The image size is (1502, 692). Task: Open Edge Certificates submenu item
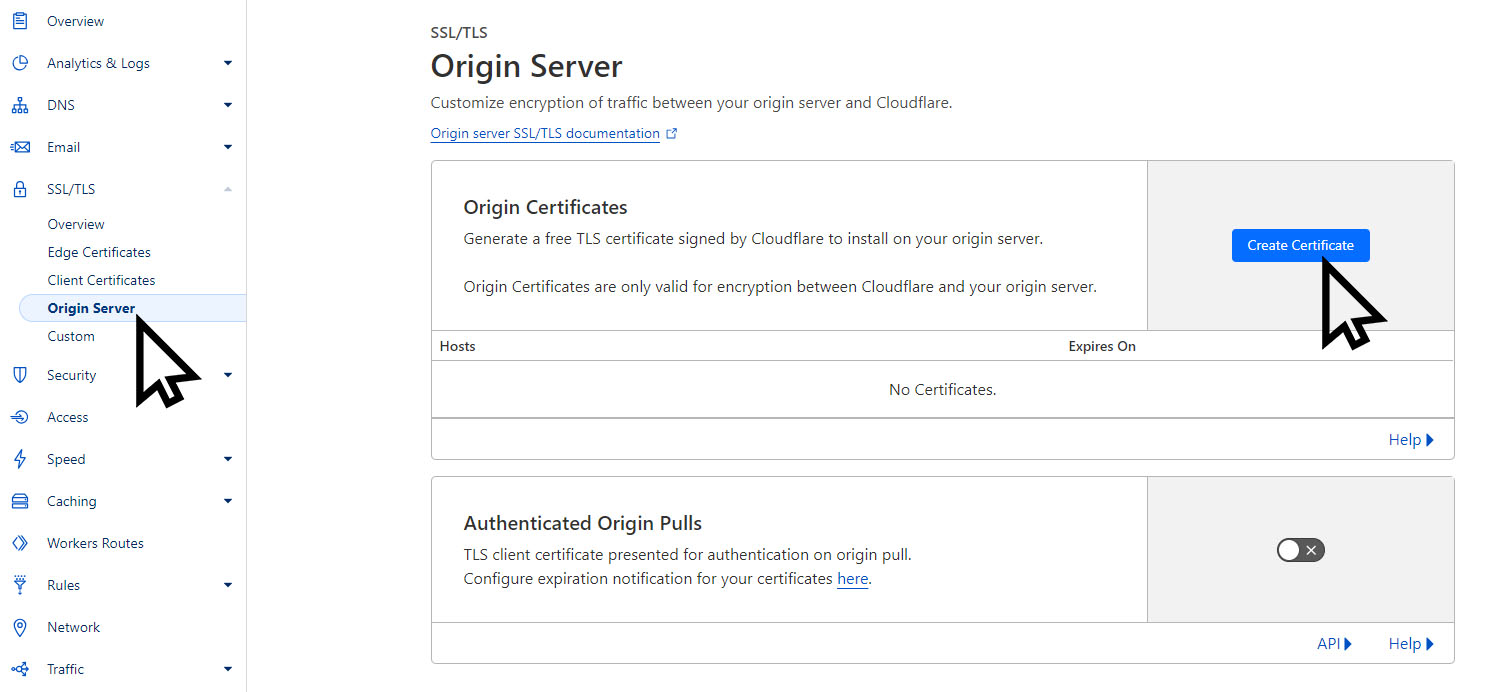click(x=99, y=252)
